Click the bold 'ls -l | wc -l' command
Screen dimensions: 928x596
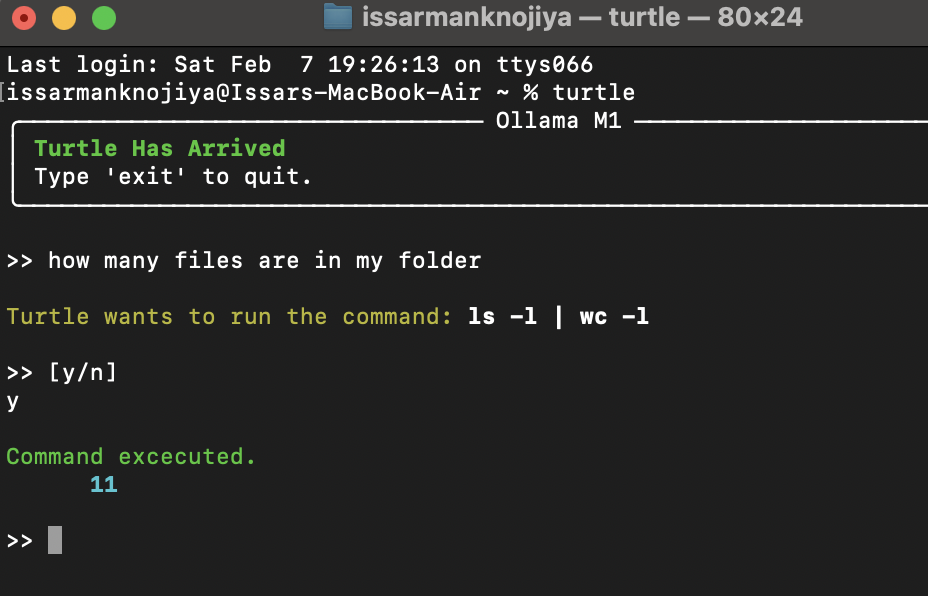click(558, 317)
